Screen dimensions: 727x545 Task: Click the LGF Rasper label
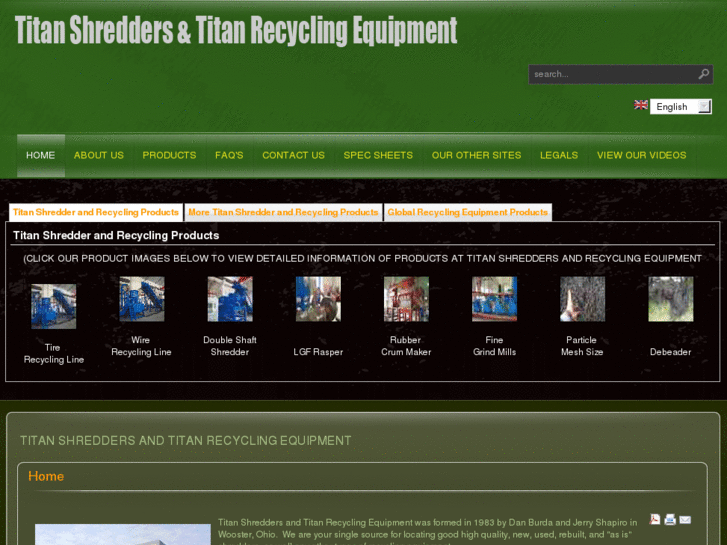(318, 352)
